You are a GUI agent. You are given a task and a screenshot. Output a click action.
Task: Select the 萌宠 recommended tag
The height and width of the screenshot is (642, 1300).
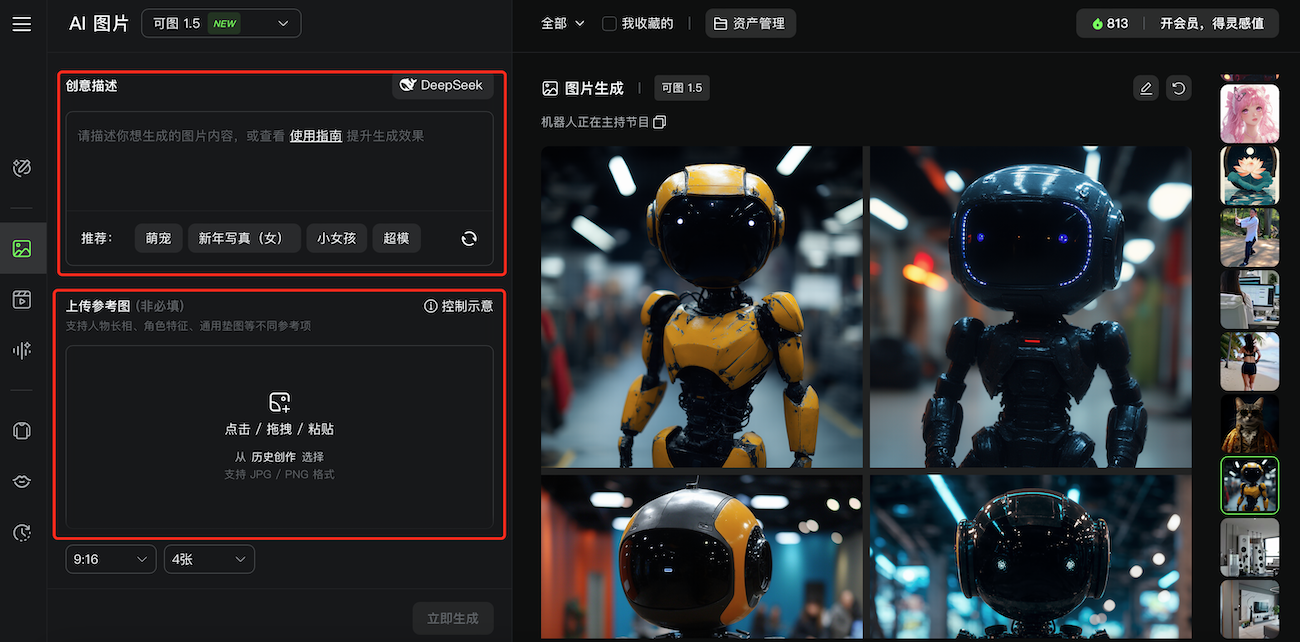pyautogui.click(x=158, y=238)
